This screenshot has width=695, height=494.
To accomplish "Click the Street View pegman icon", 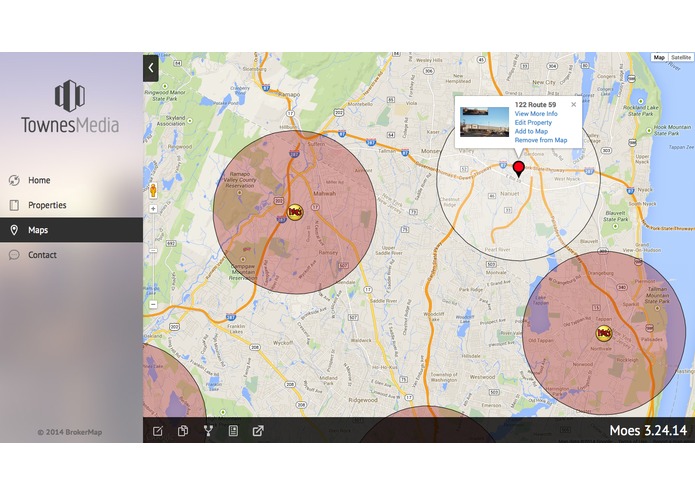I will tap(153, 191).
